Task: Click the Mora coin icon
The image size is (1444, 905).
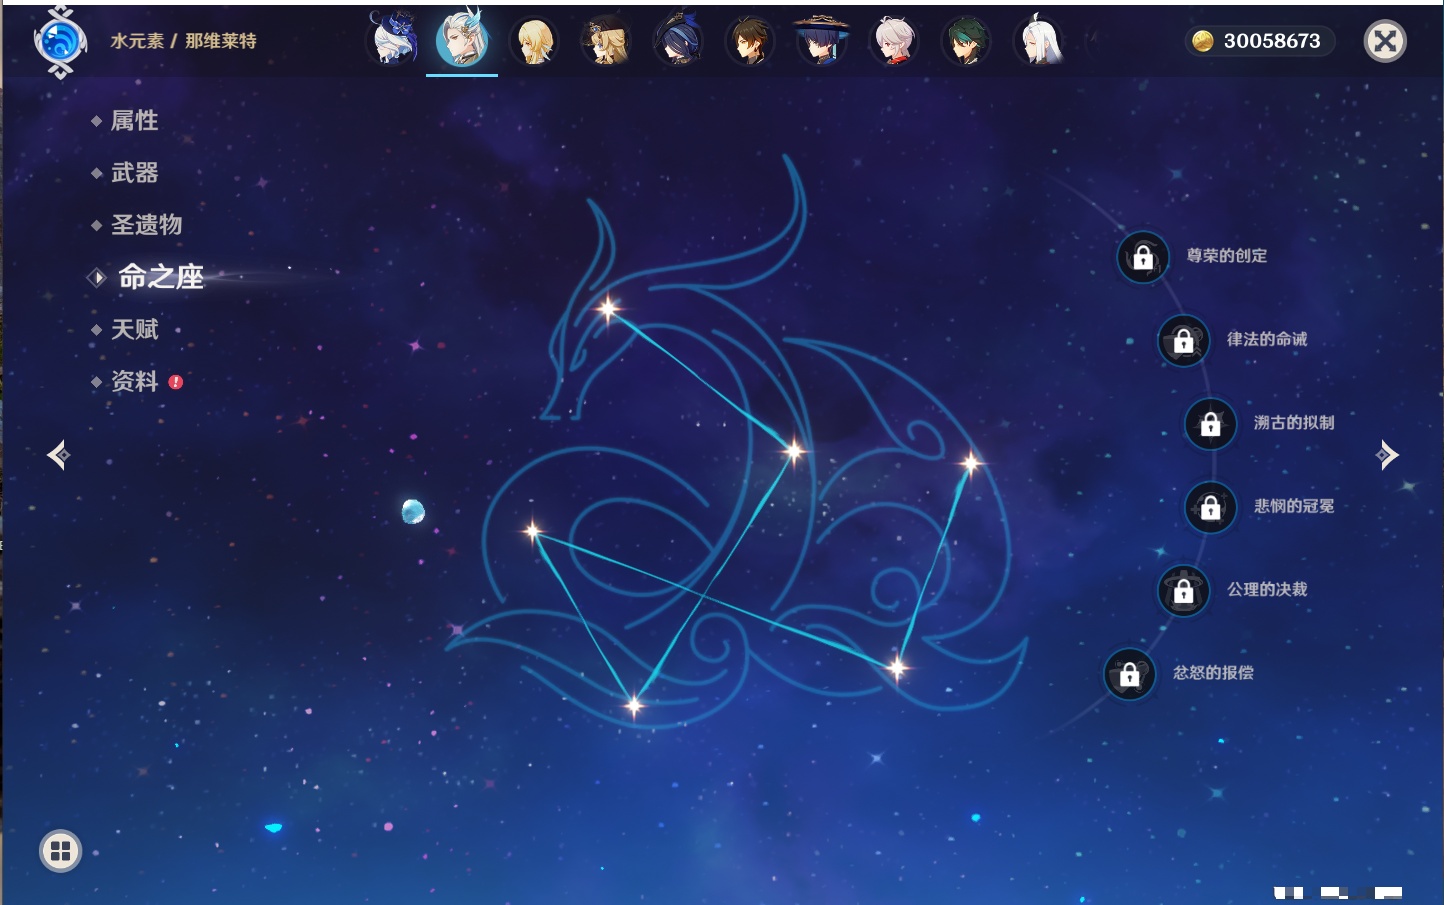Action: click(x=1203, y=41)
